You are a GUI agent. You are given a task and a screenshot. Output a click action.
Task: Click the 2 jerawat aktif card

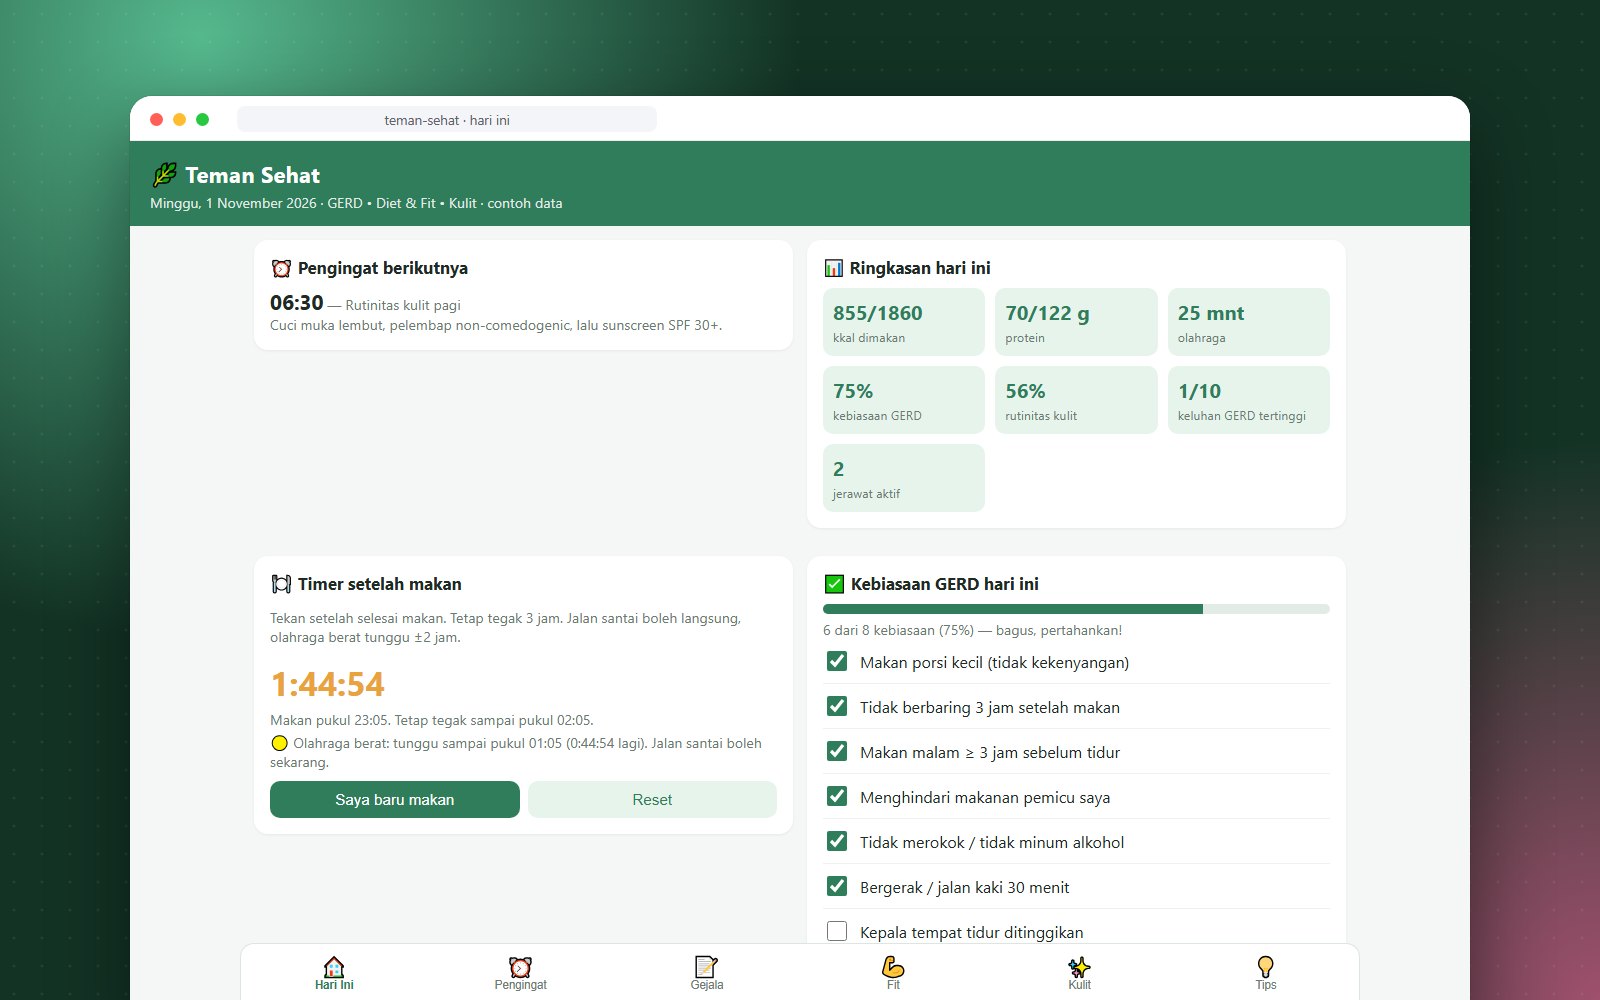[x=904, y=478]
